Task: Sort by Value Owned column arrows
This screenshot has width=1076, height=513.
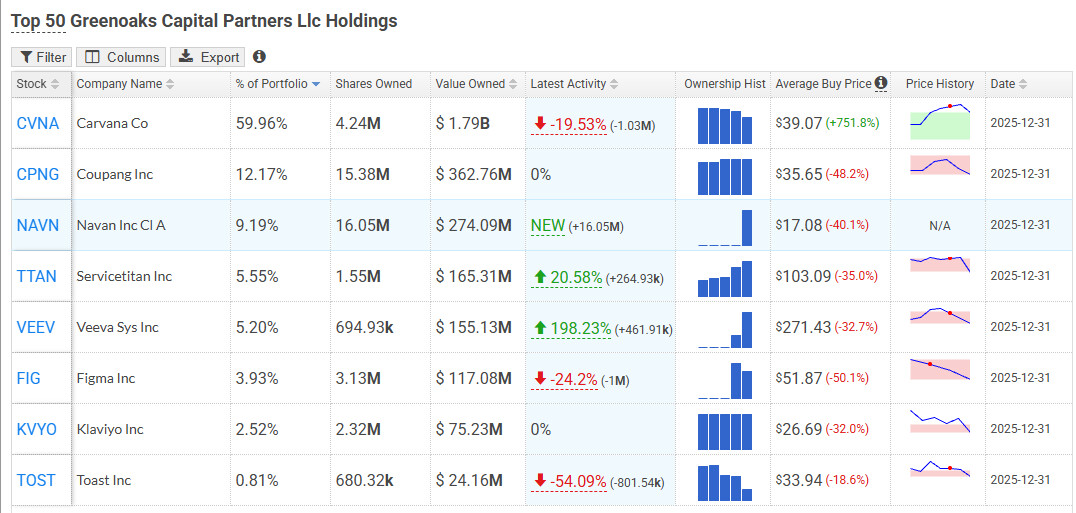Action: 515,84
